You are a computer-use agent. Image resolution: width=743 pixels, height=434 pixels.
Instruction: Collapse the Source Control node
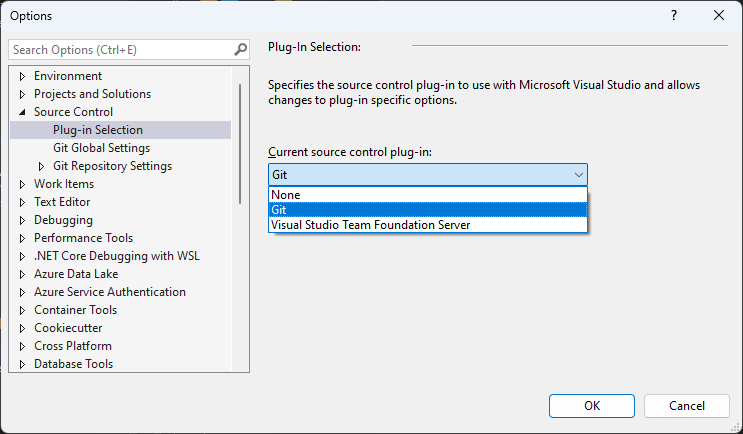click(x=23, y=112)
